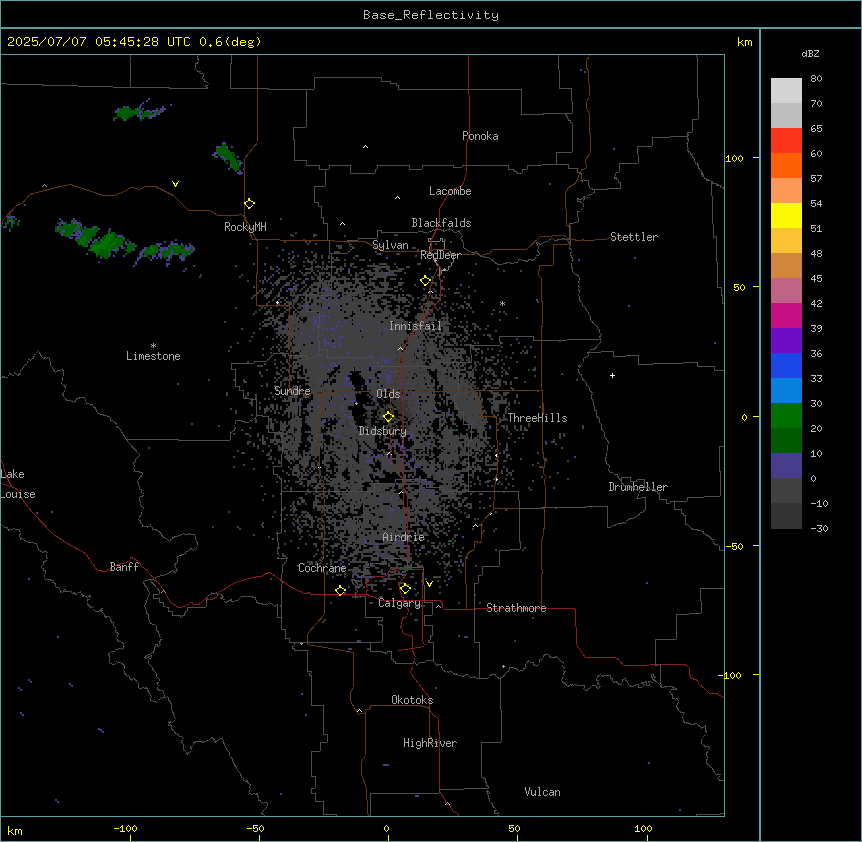Select the yellow diamond marker below Cochrane

tap(340, 590)
